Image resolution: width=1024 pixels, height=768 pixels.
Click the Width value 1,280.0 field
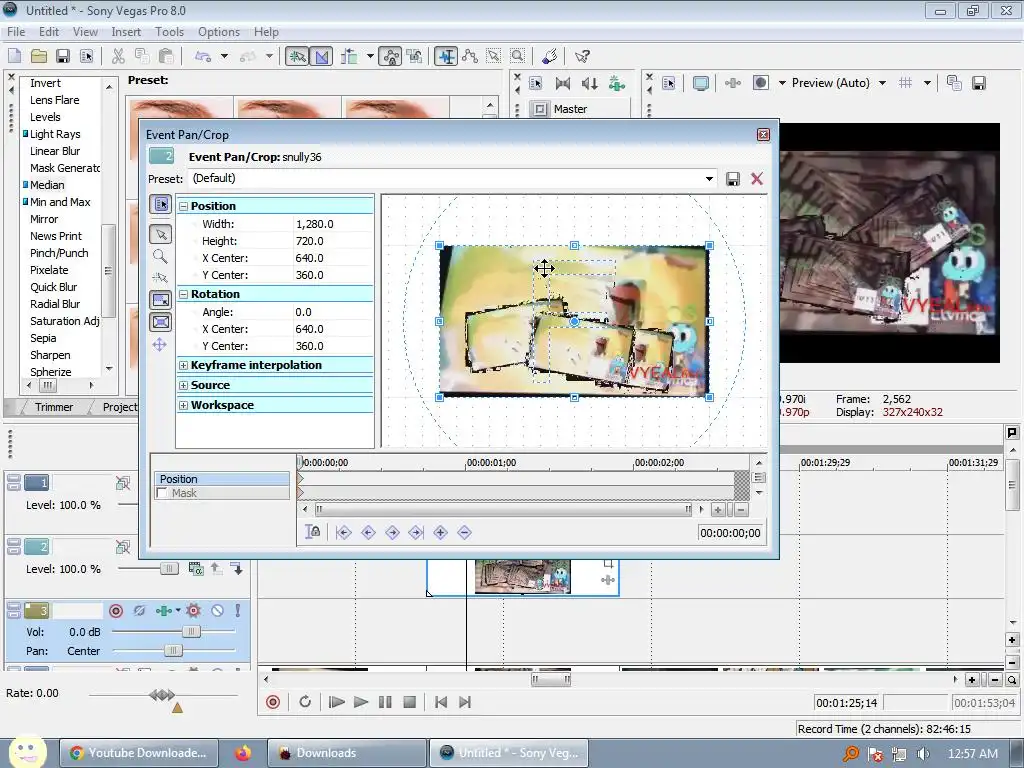333,224
